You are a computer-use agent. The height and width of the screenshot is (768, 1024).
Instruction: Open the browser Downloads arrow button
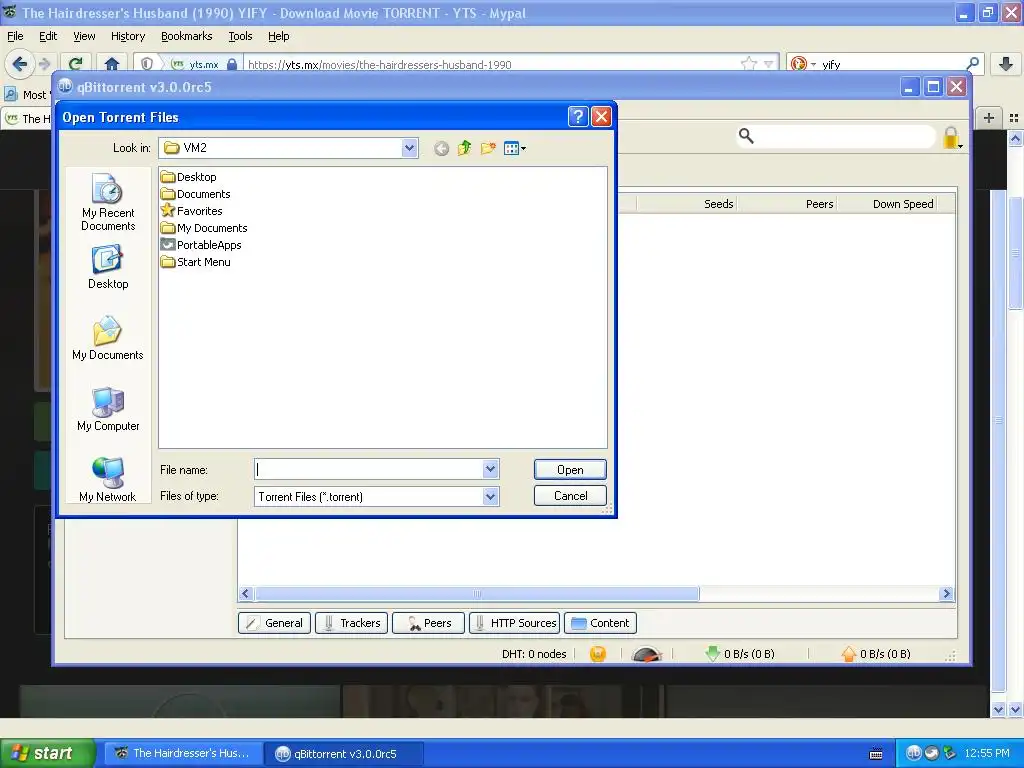pyautogui.click(x=1006, y=64)
